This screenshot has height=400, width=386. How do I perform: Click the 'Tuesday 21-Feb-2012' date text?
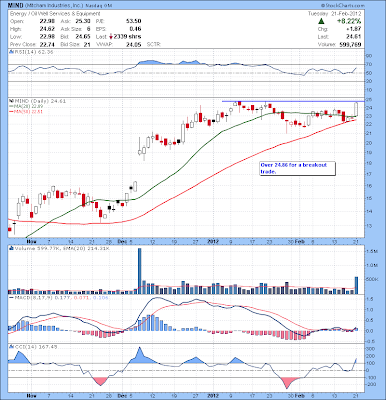click(334, 14)
